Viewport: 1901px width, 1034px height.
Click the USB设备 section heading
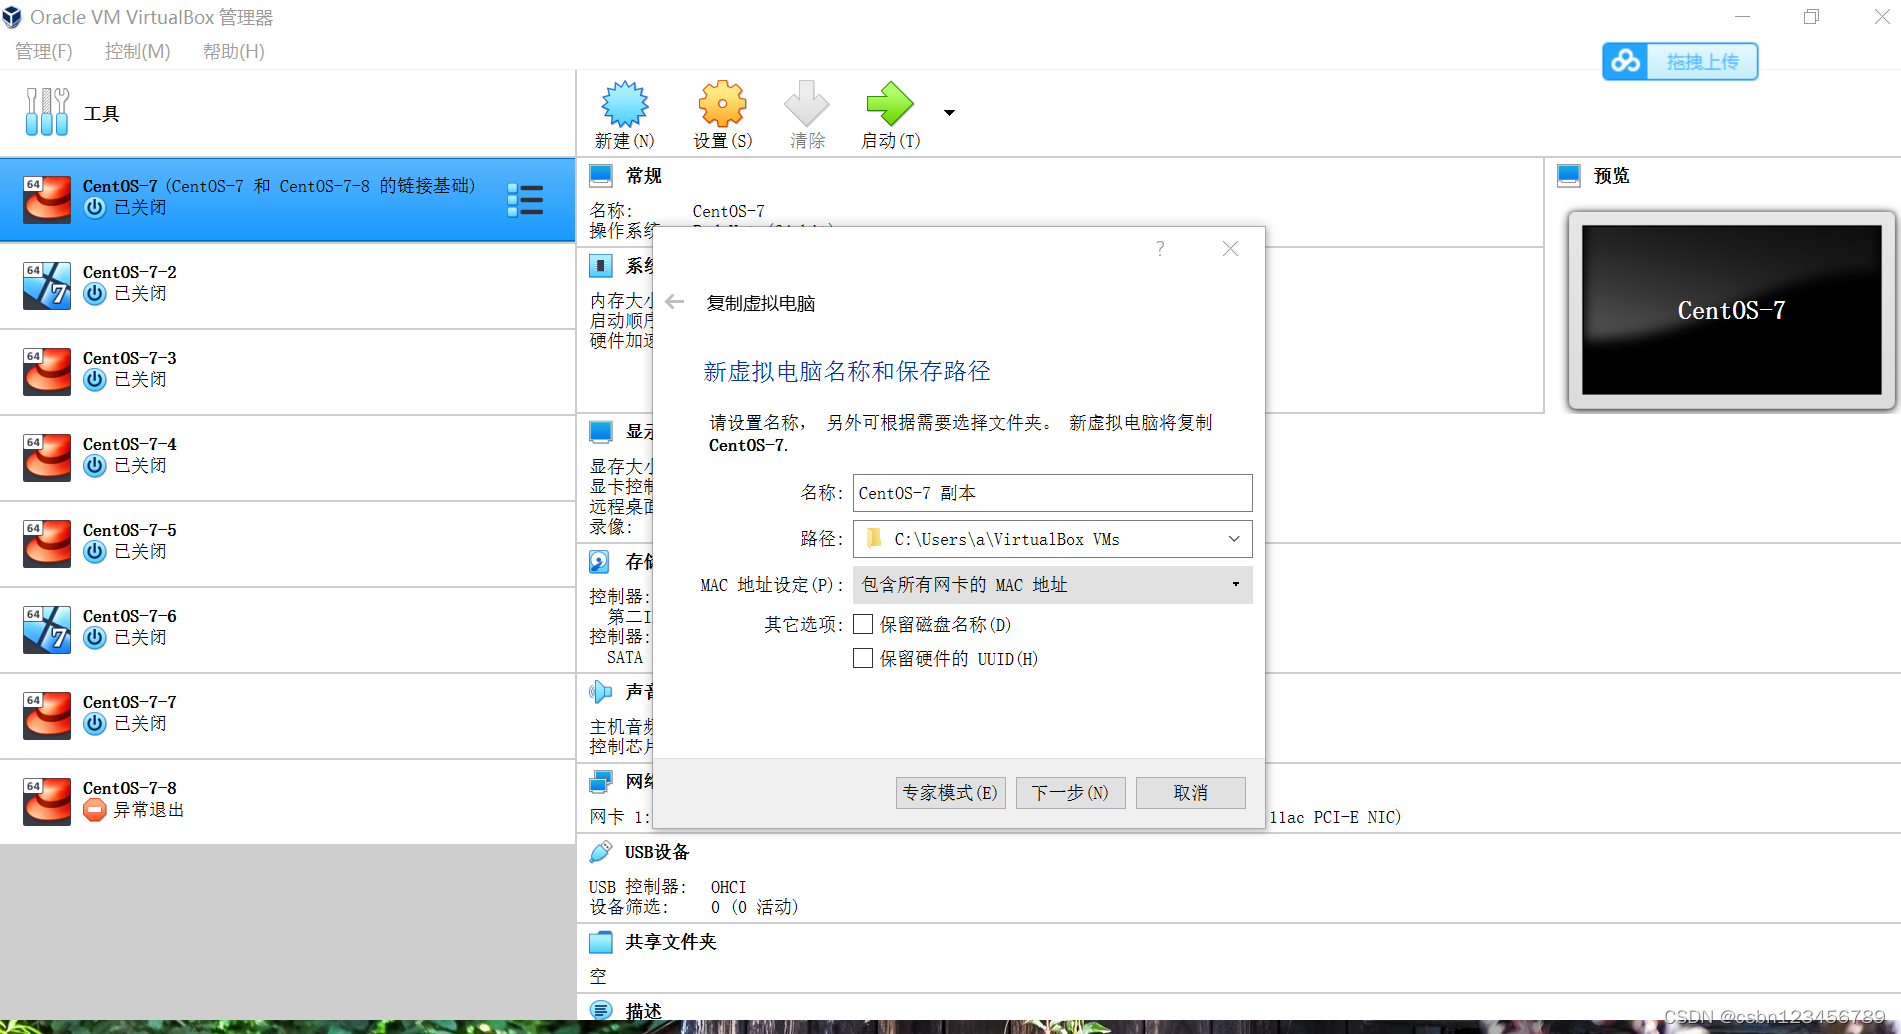pos(657,852)
